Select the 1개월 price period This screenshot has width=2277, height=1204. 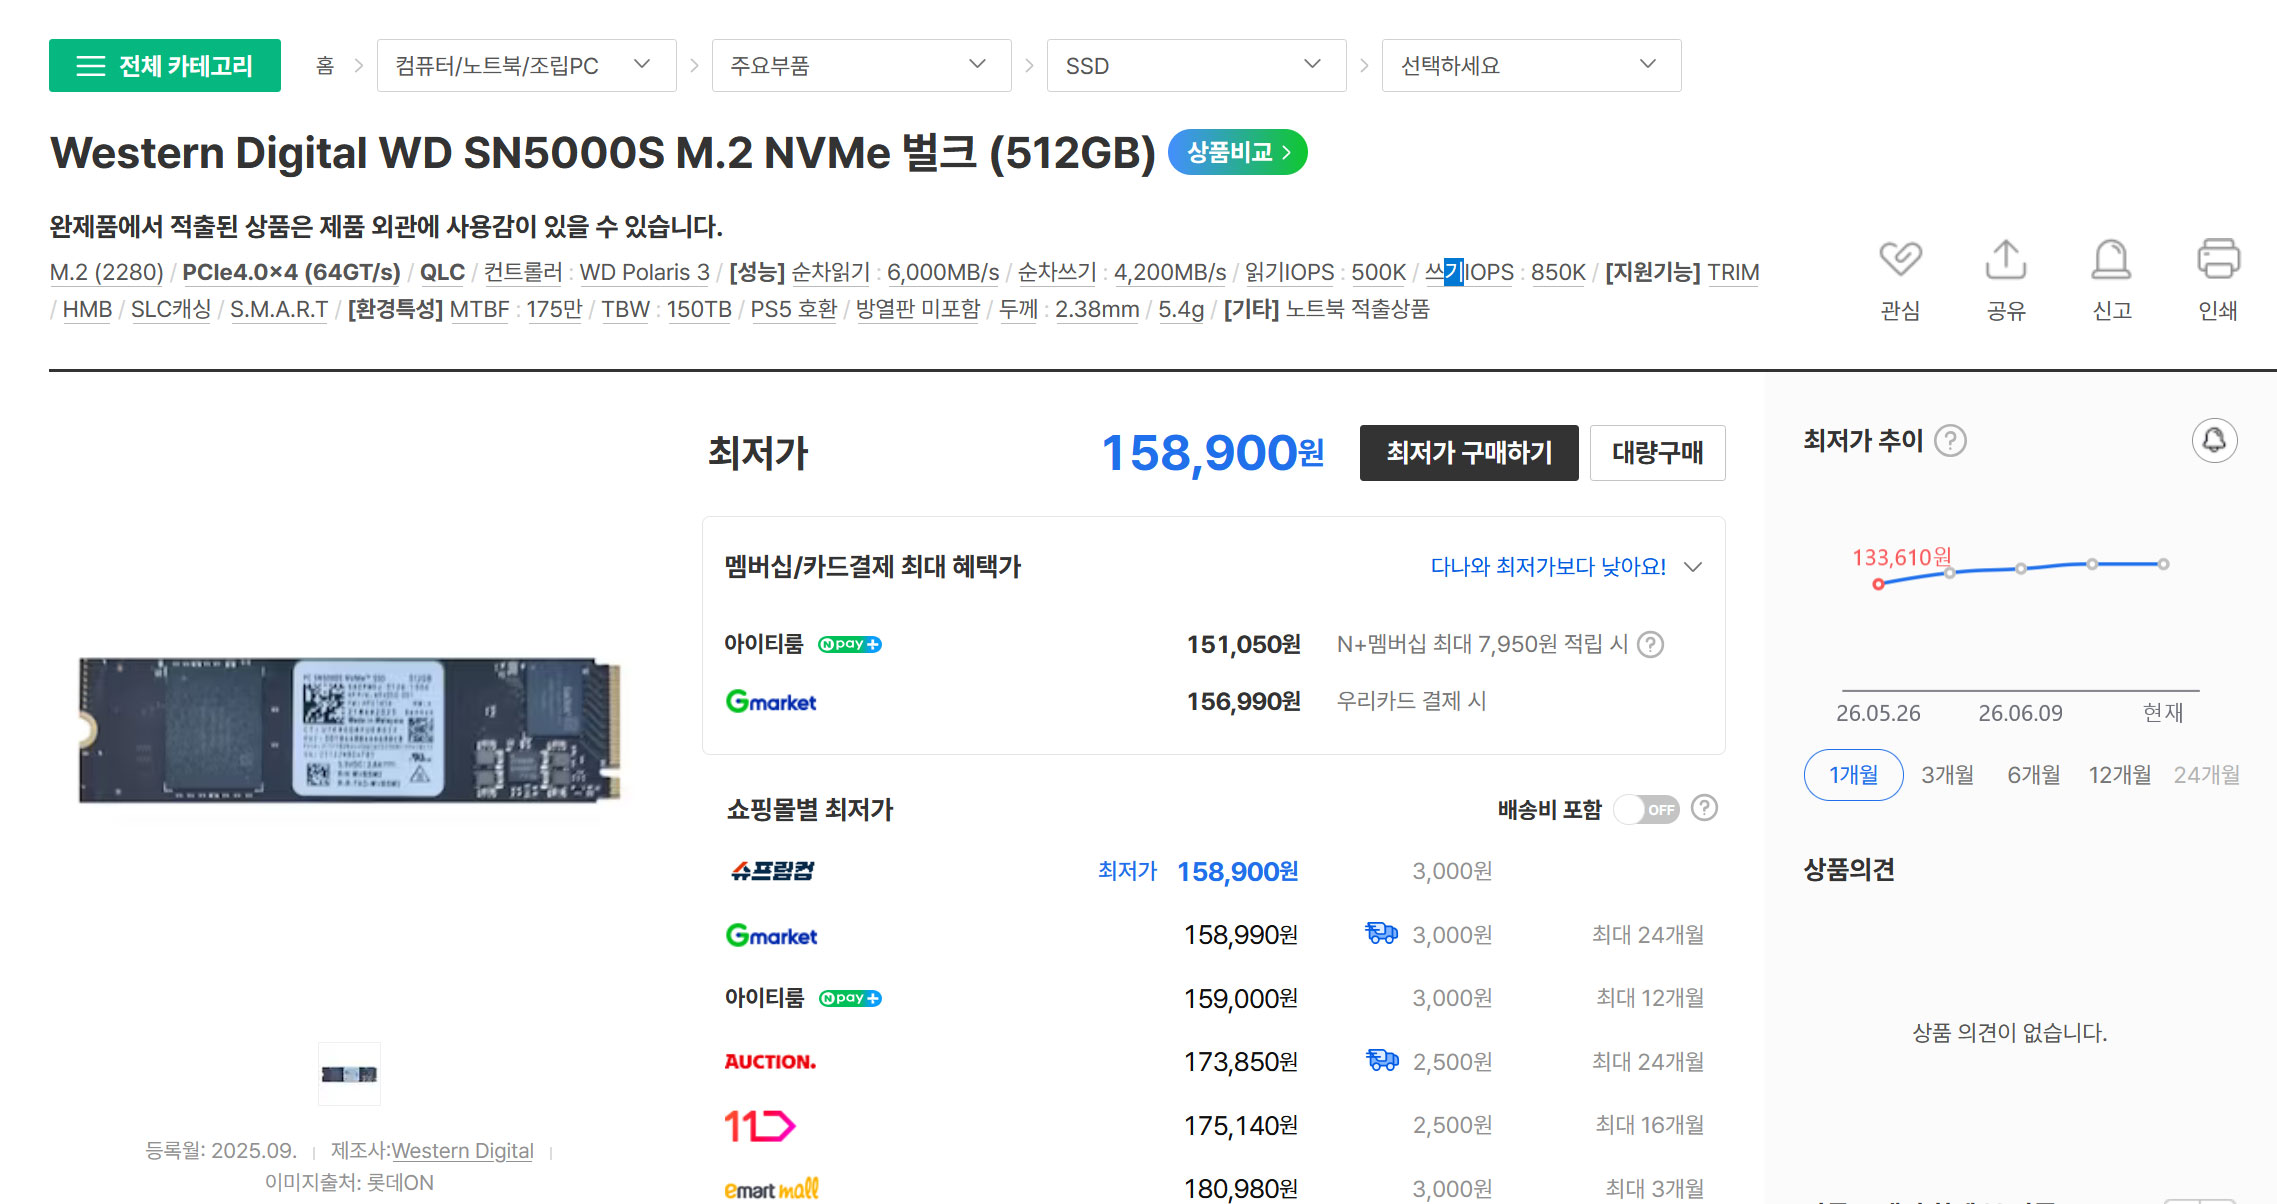(x=1853, y=775)
